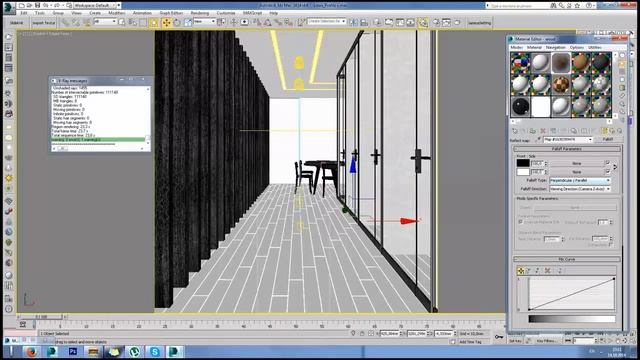Open the Reflect map name dropdown
The image size is (640, 360).
pos(568,140)
